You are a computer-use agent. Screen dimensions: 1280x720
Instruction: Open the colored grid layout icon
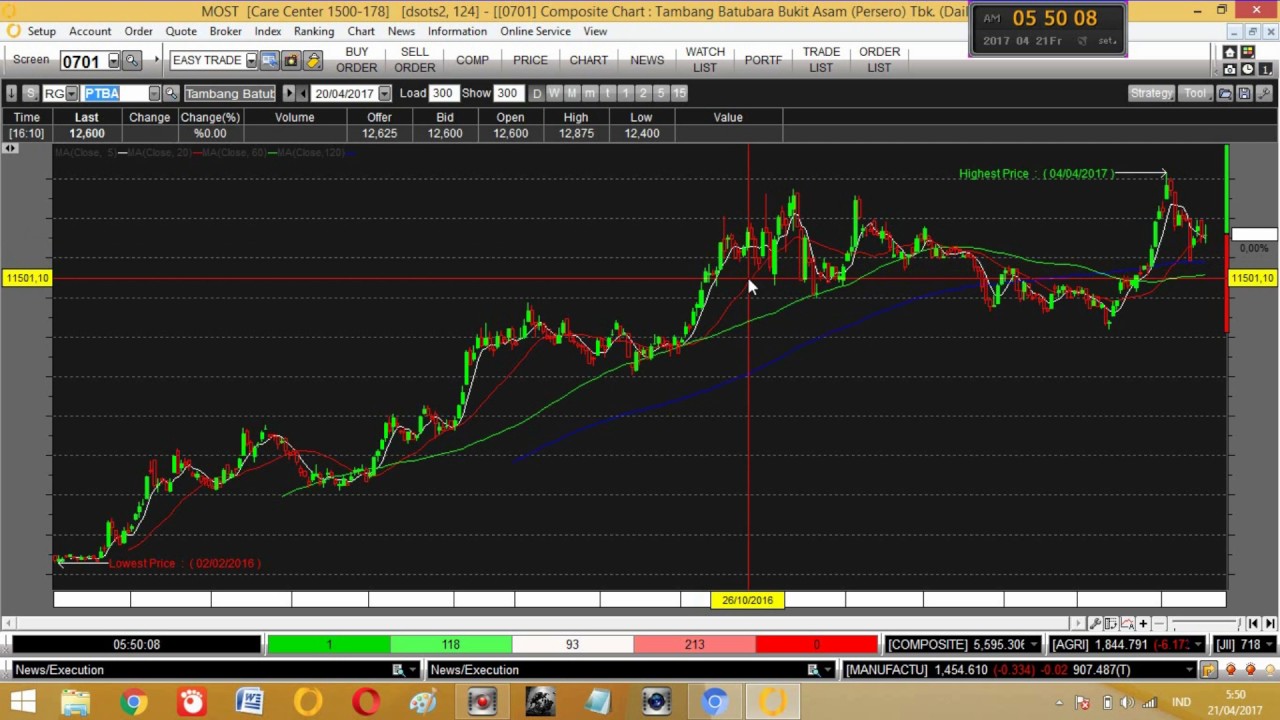(1248, 53)
